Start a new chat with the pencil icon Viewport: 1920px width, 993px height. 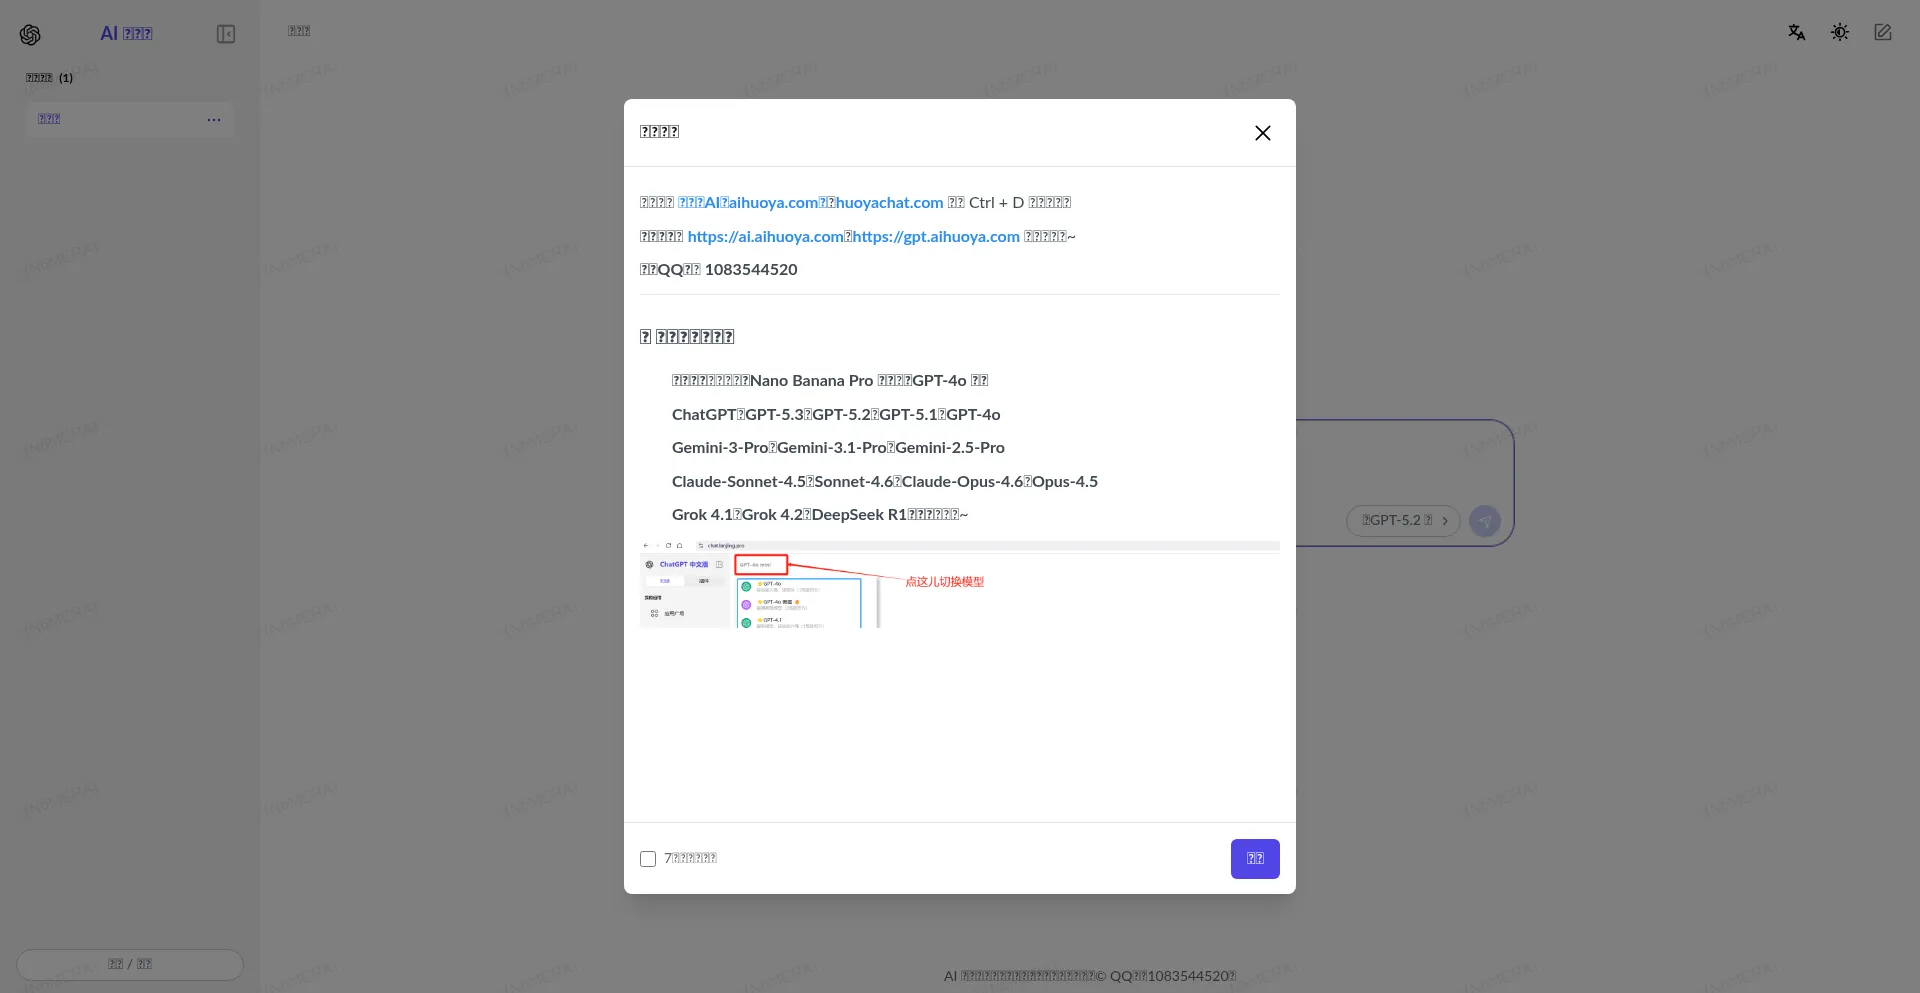(1883, 33)
